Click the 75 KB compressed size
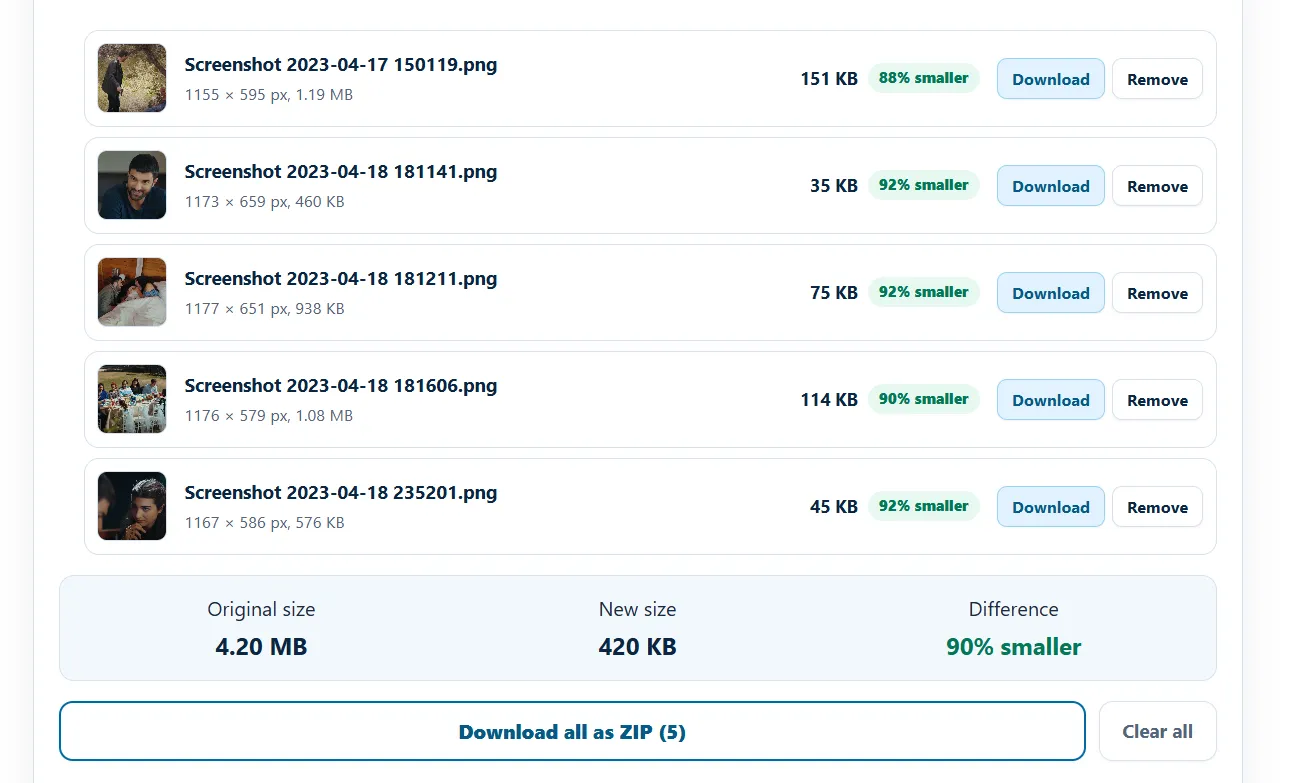Viewport: 1305px width, 783px height. pos(834,293)
